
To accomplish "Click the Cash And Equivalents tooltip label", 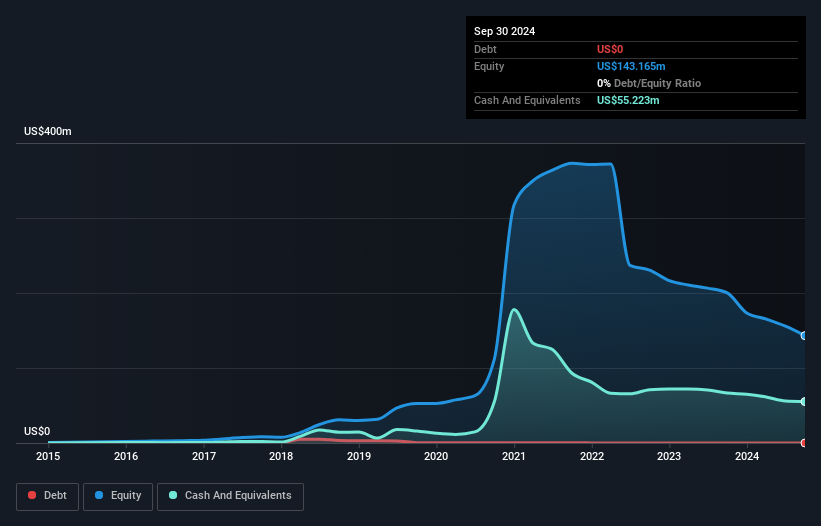I will coord(527,100).
